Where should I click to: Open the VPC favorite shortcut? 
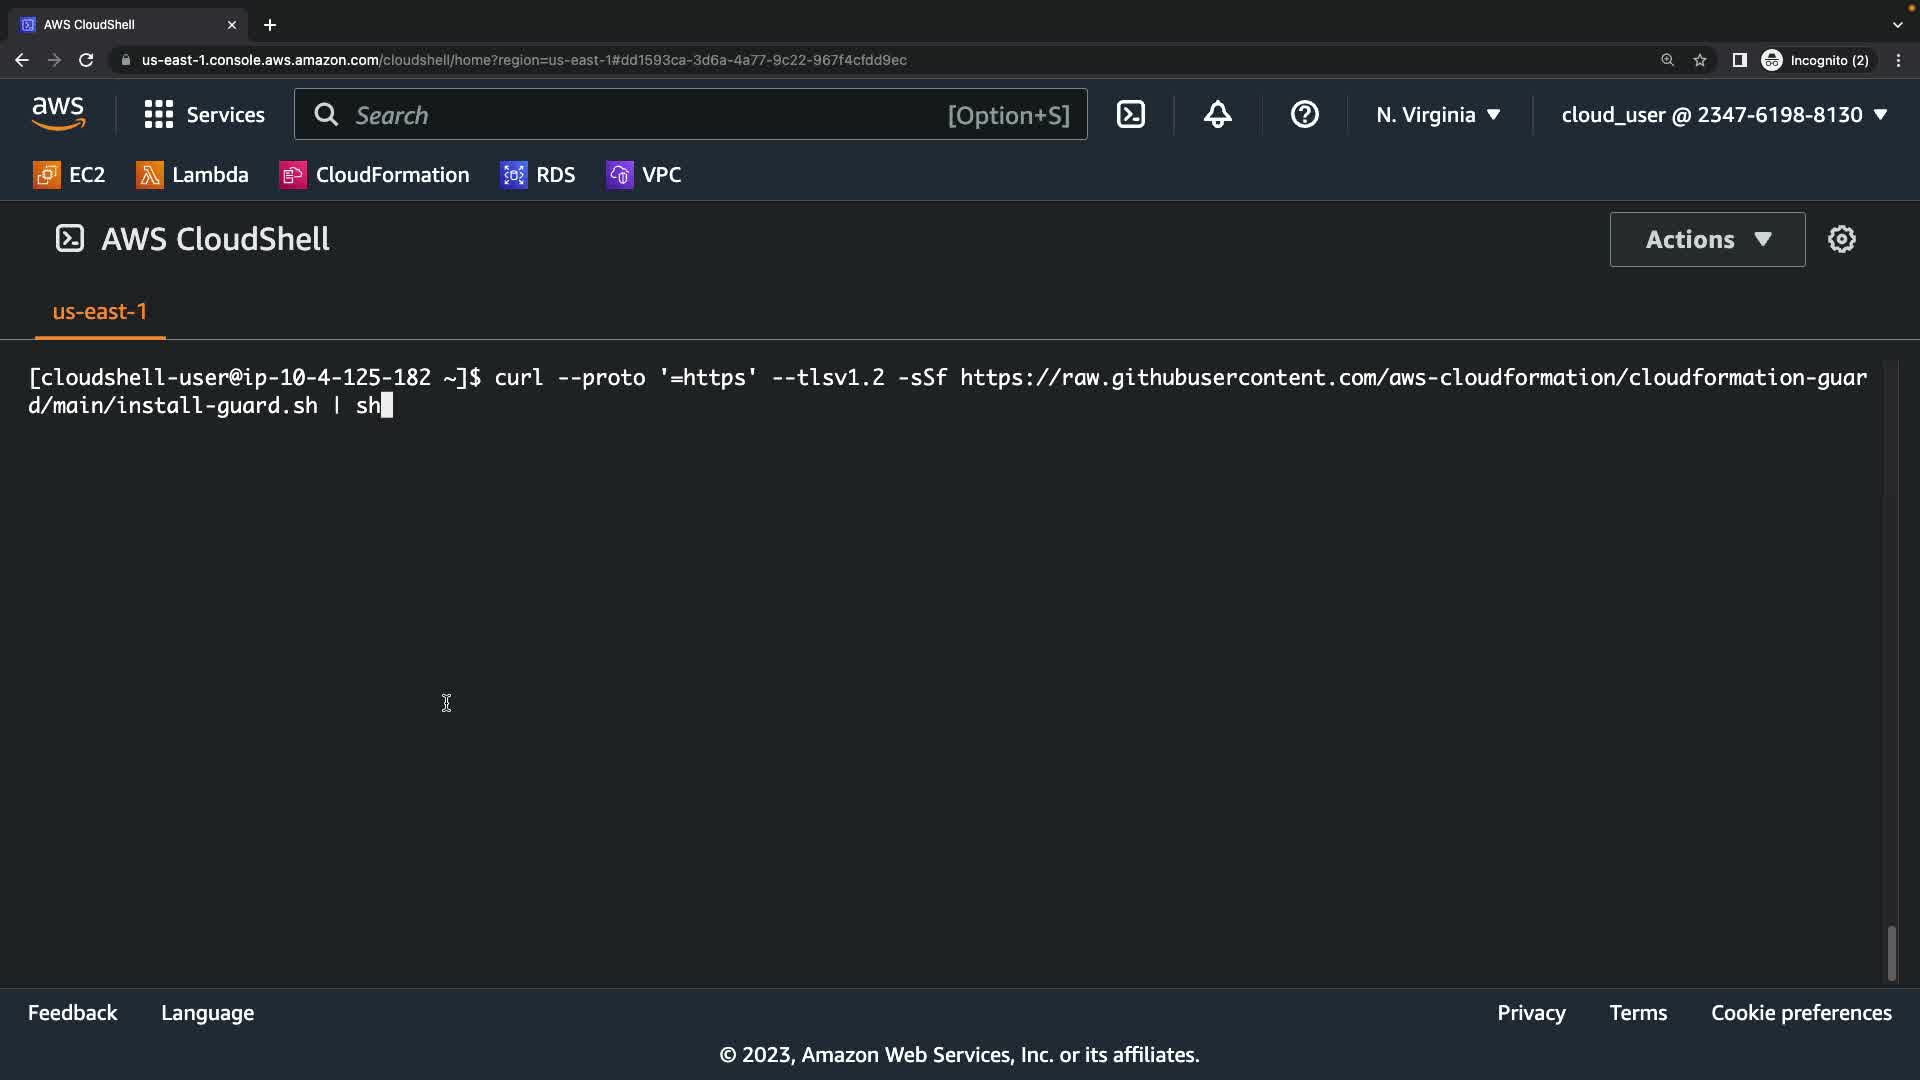644,175
